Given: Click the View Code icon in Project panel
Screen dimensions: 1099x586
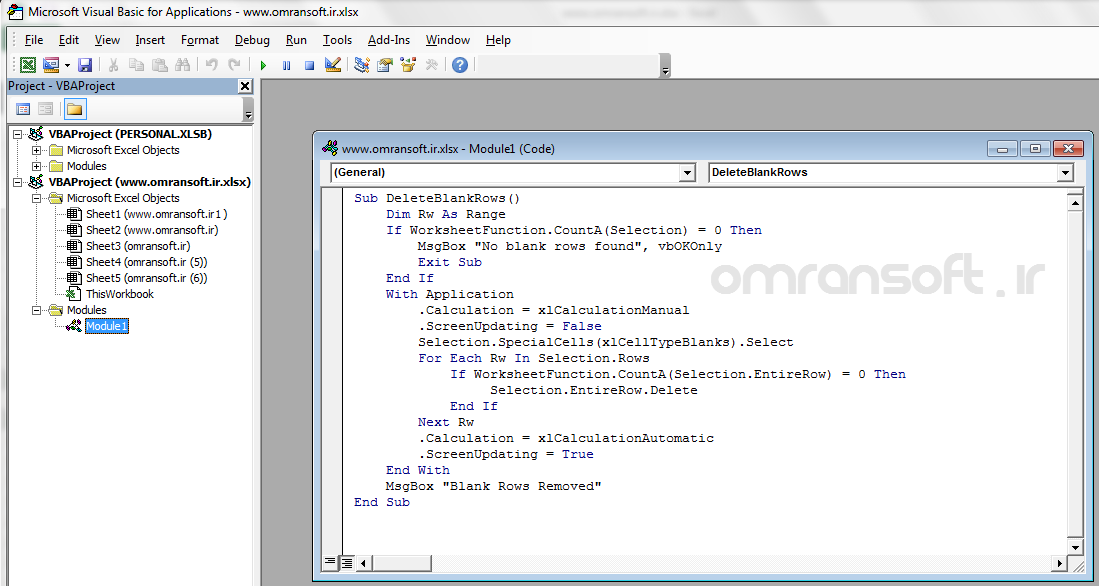Looking at the screenshot, I should [x=23, y=109].
